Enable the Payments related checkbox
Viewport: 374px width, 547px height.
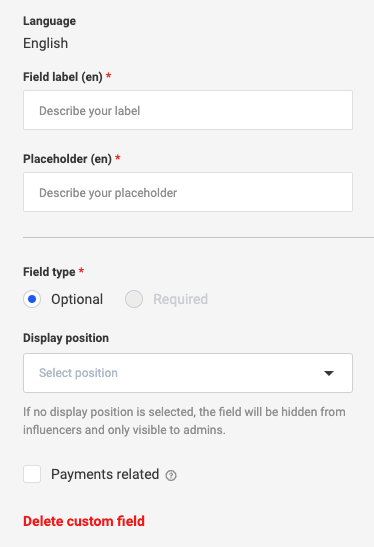[32, 474]
